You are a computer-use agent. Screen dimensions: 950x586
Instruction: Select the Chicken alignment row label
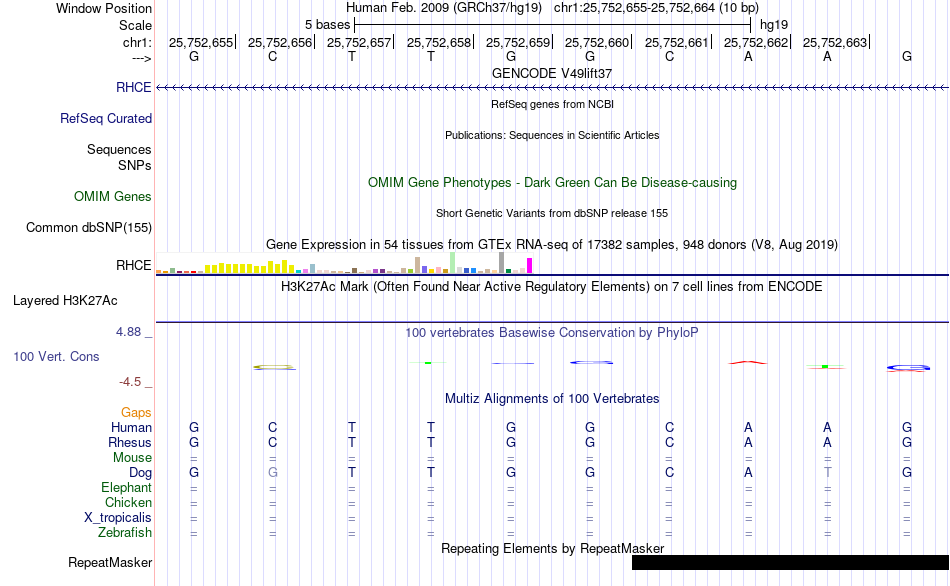click(128, 502)
